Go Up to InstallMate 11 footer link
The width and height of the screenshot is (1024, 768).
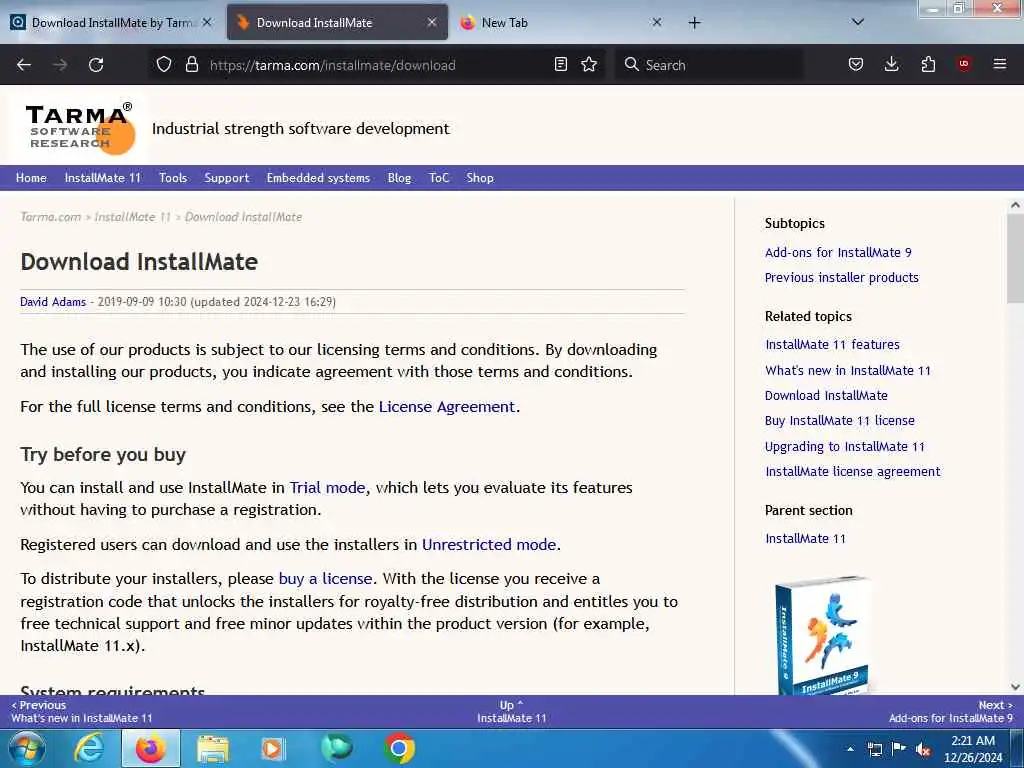click(x=511, y=711)
